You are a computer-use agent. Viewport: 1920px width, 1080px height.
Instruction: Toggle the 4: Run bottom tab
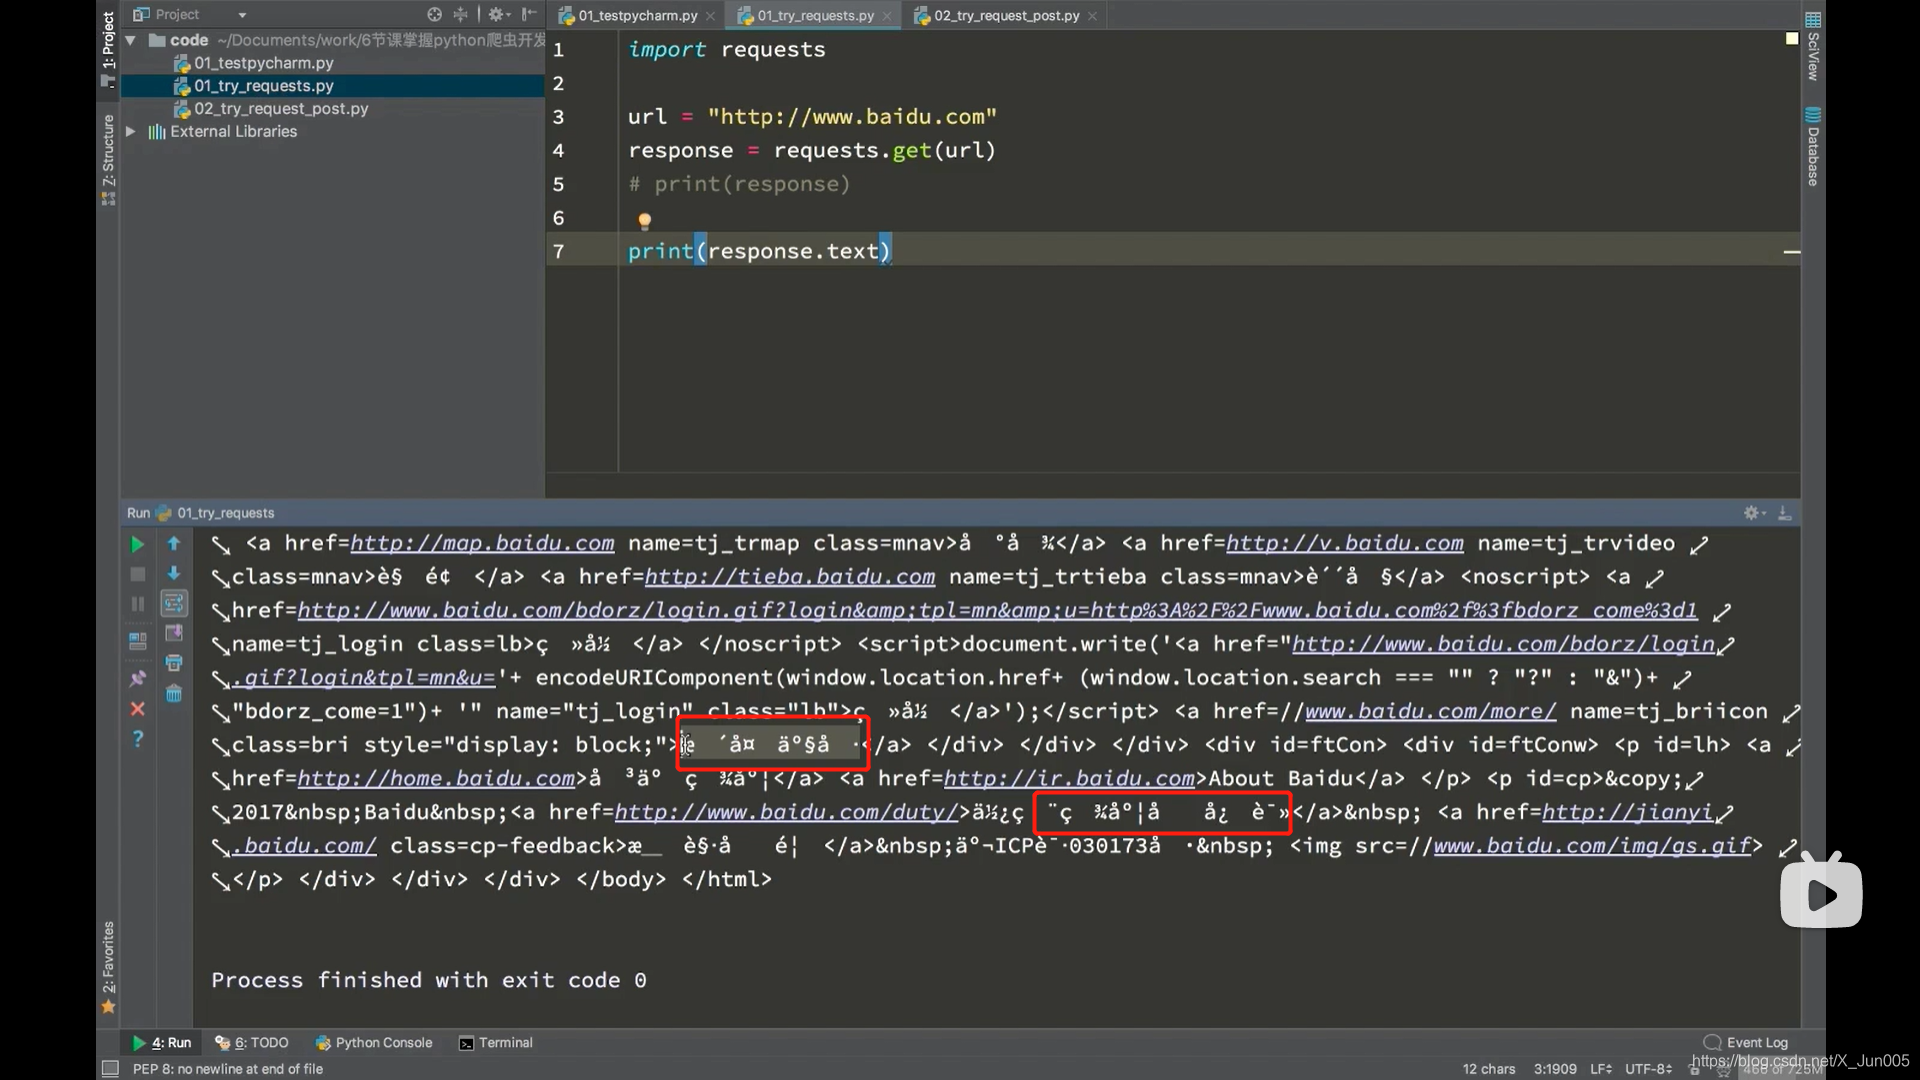[x=161, y=1043]
